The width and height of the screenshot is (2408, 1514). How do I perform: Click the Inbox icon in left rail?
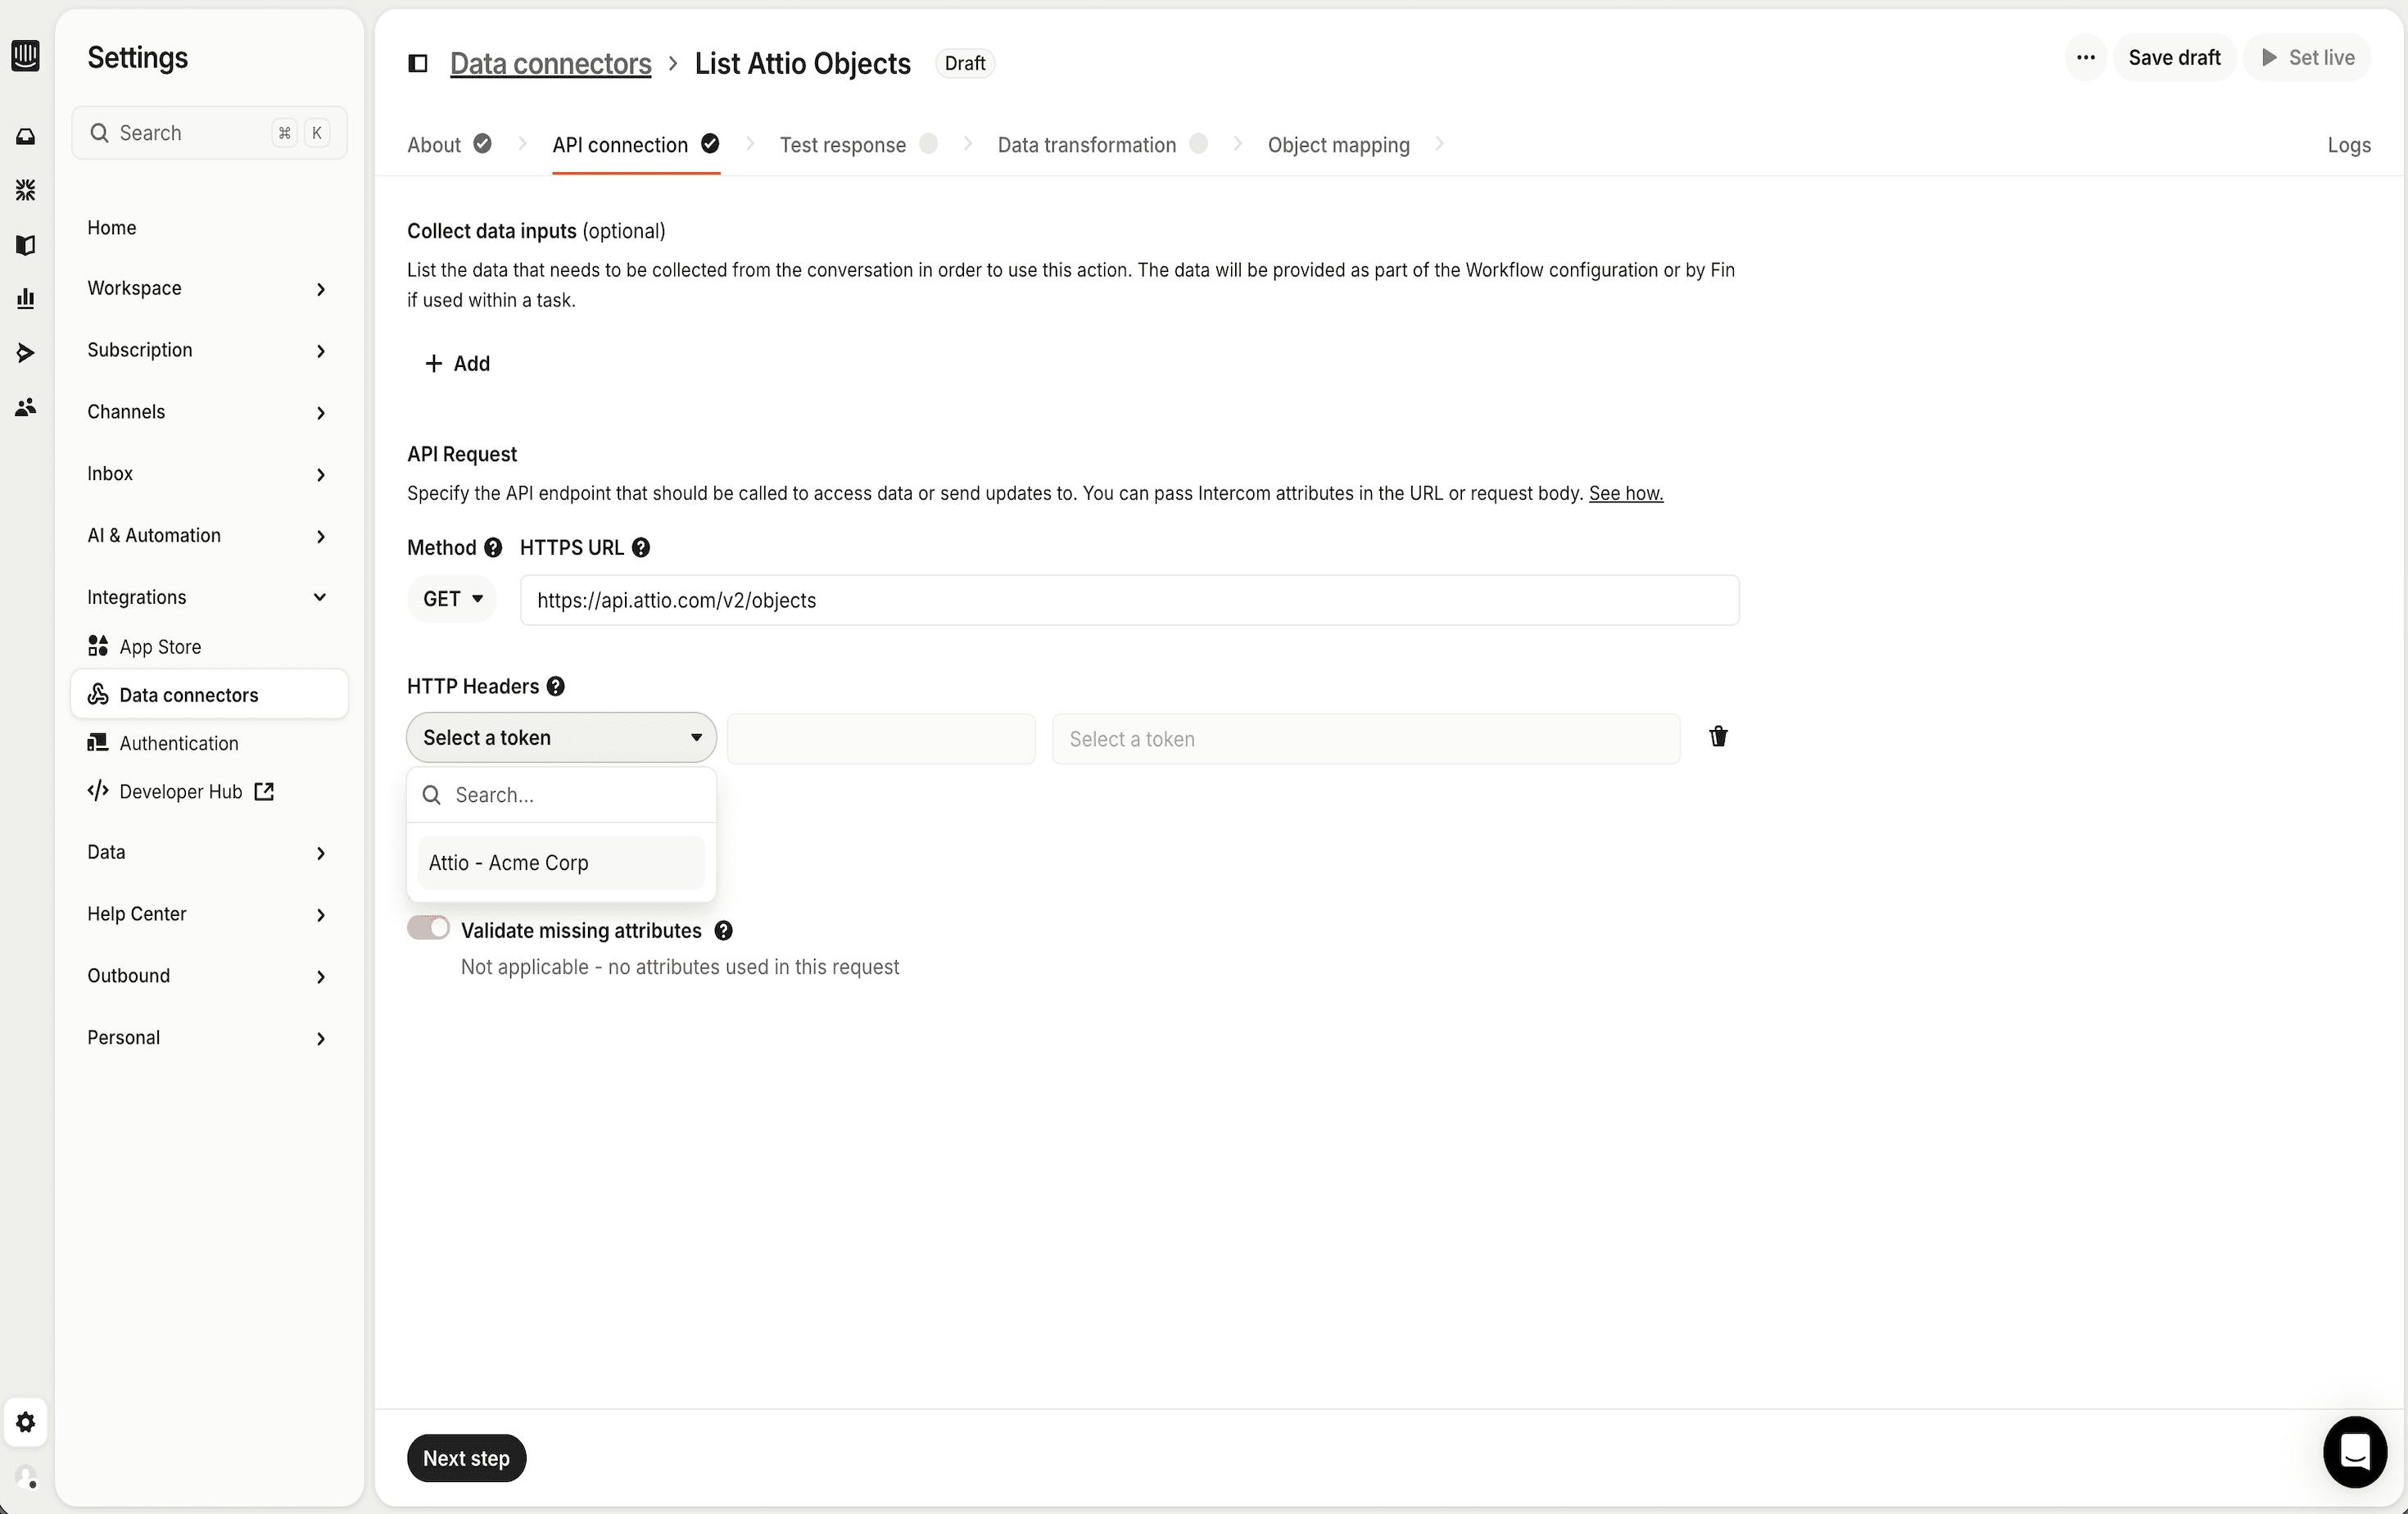point(26,136)
